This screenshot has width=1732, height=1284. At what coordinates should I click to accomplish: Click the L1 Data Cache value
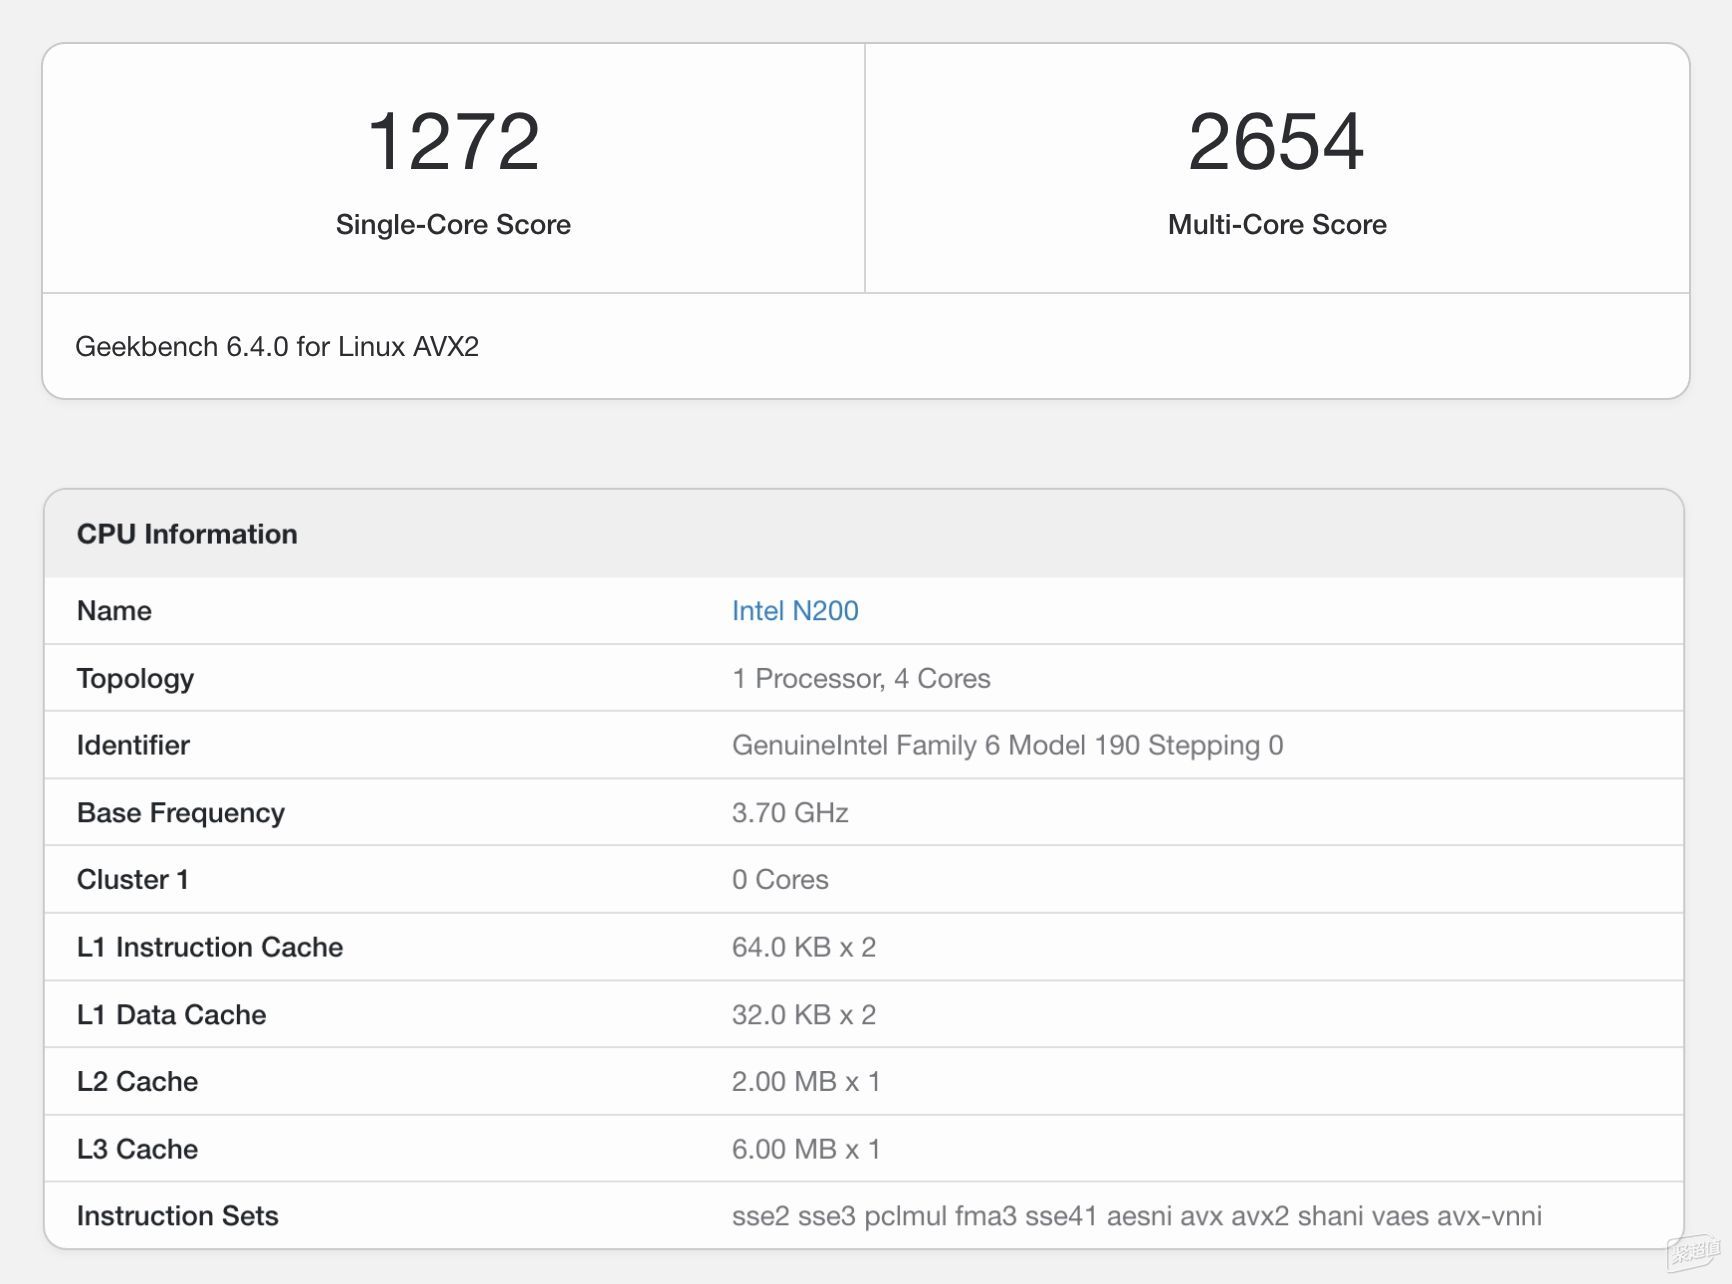(804, 1015)
